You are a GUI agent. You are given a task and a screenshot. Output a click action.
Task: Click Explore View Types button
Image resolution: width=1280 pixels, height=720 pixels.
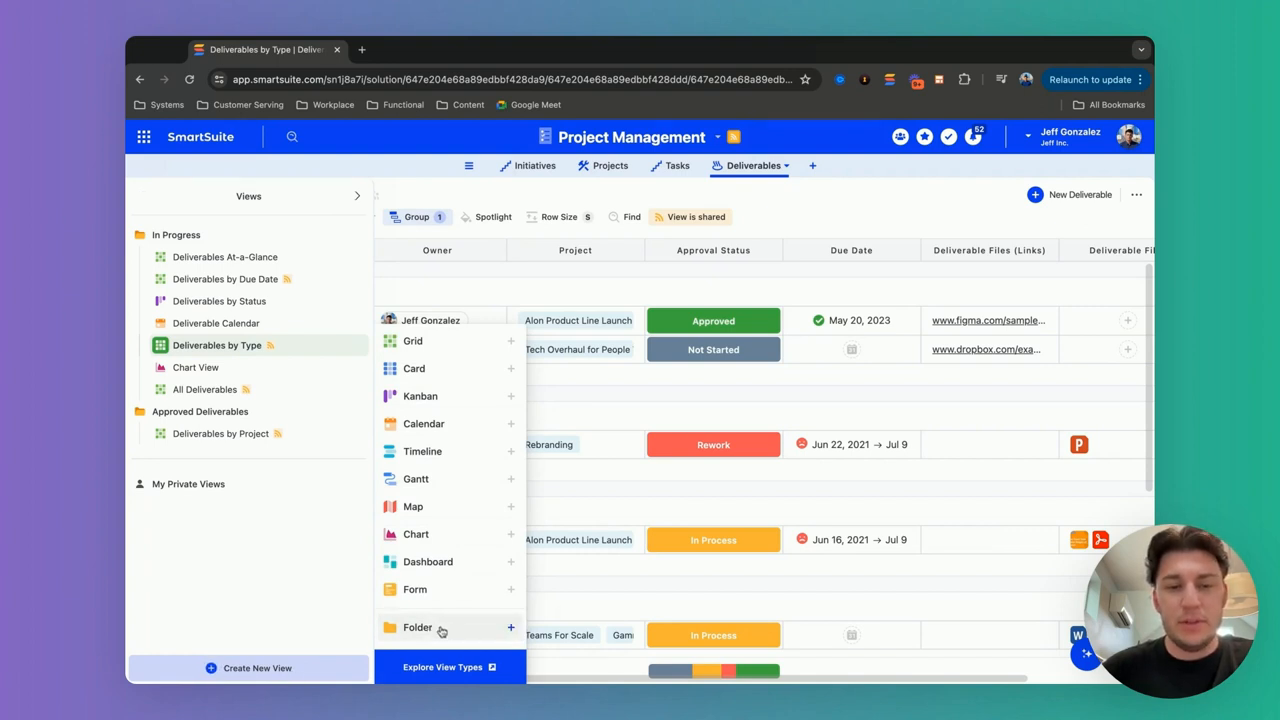tap(450, 667)
